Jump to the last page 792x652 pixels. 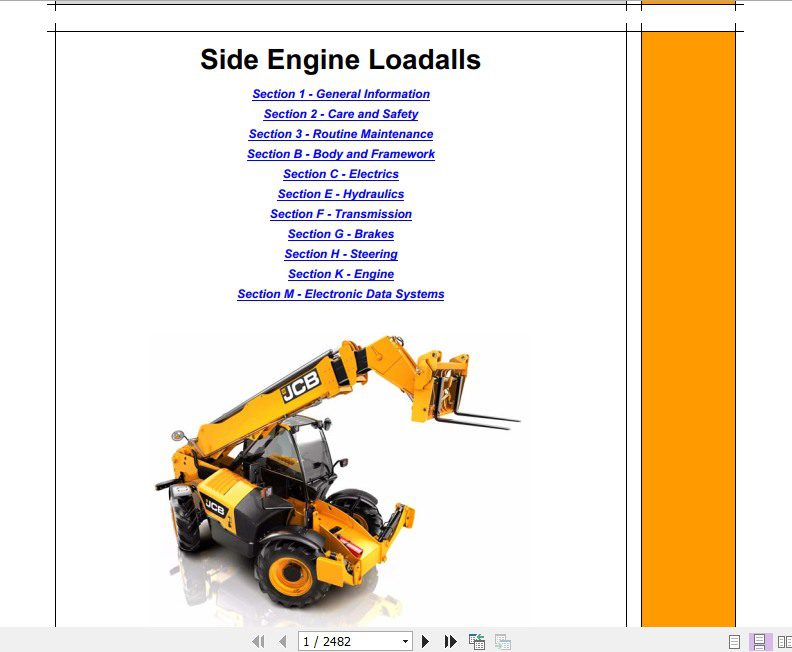coord(450,641)
